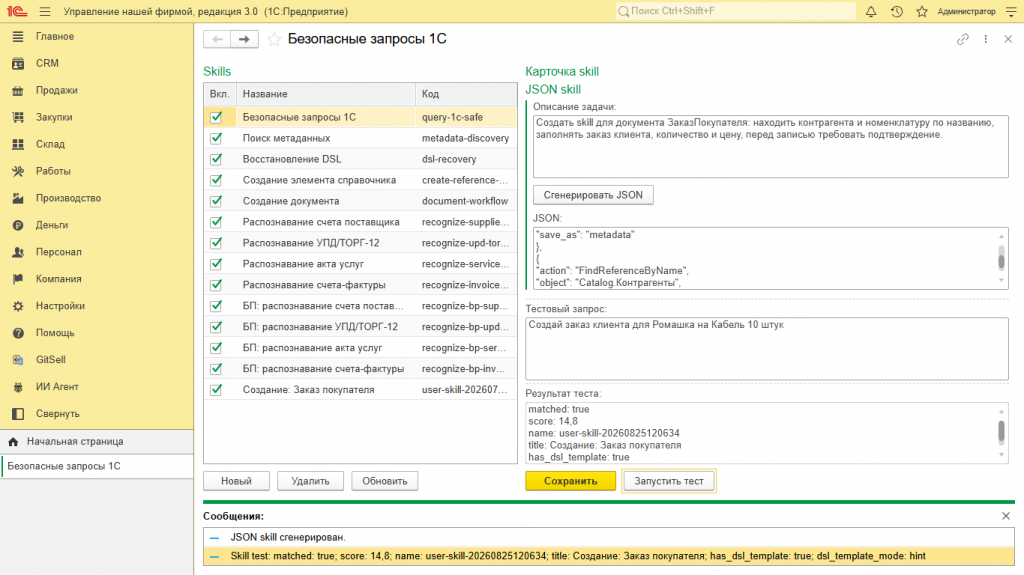Image resolution: width=1024 pixels, height=575 pixels.
Task: Toggle the Создание элемента справочника checkbox
Action: 216,180
